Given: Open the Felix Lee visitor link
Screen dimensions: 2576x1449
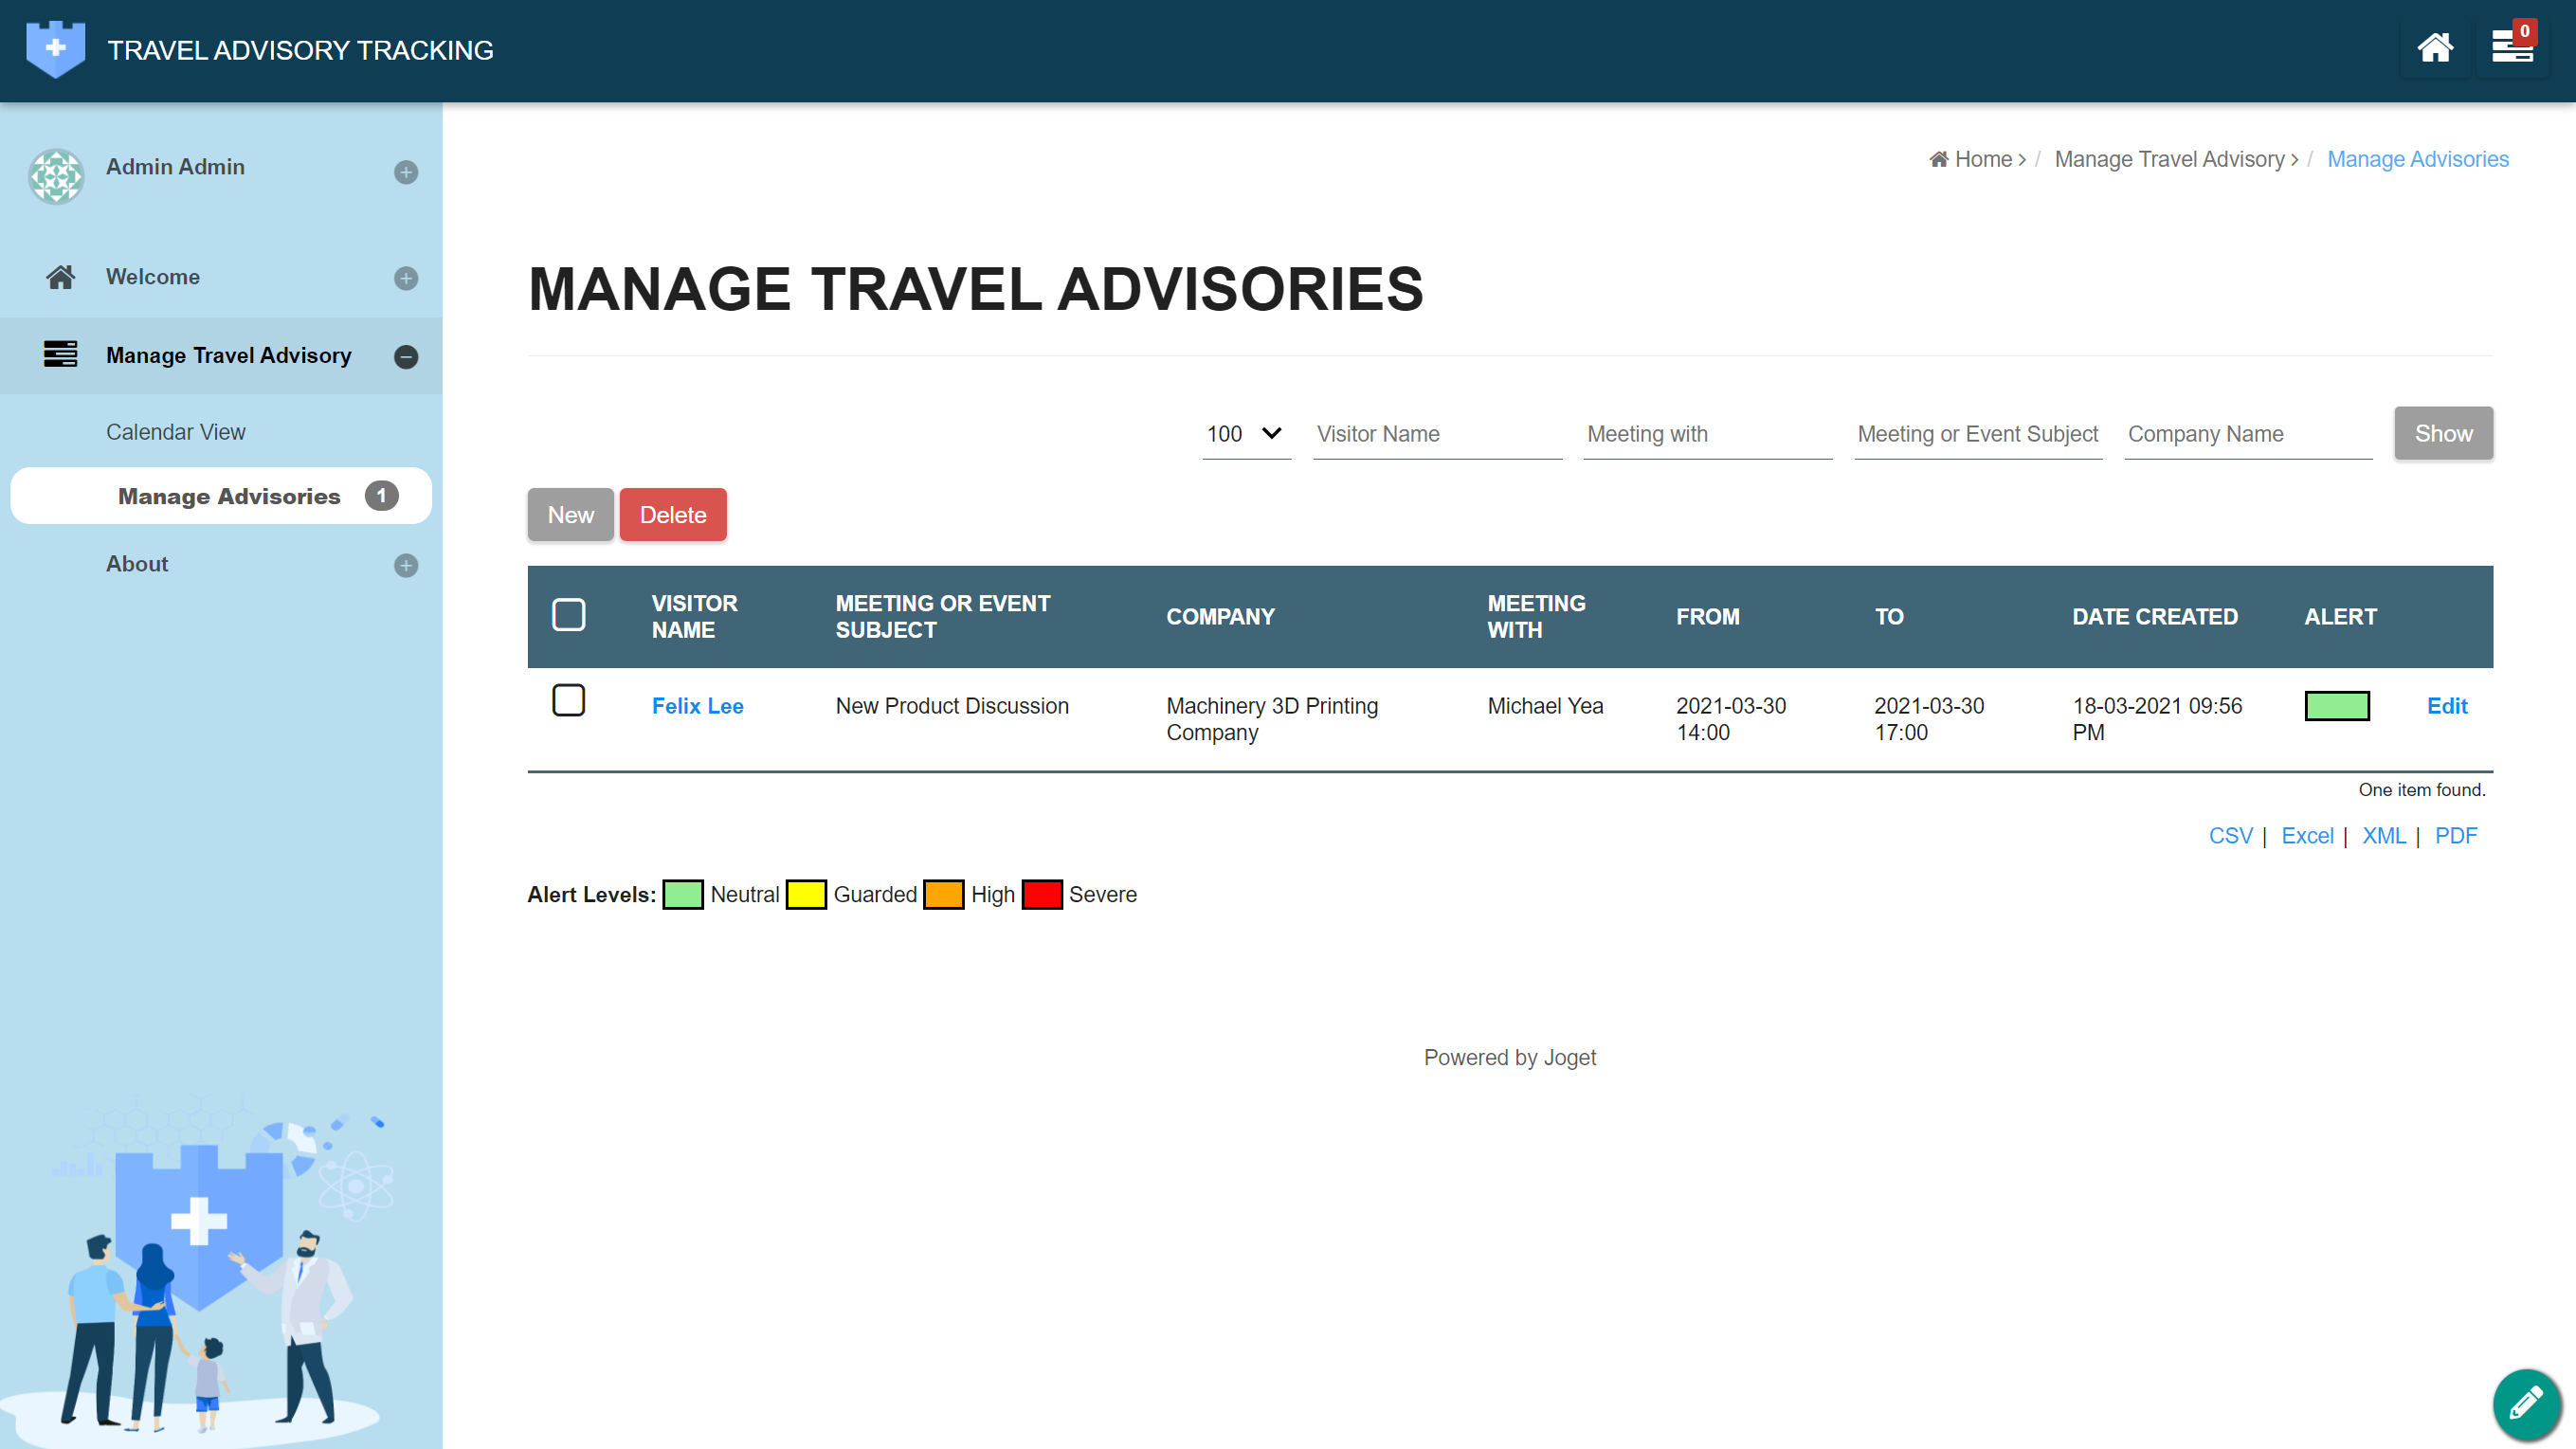Looking at the screenshot, I should 698,706.
